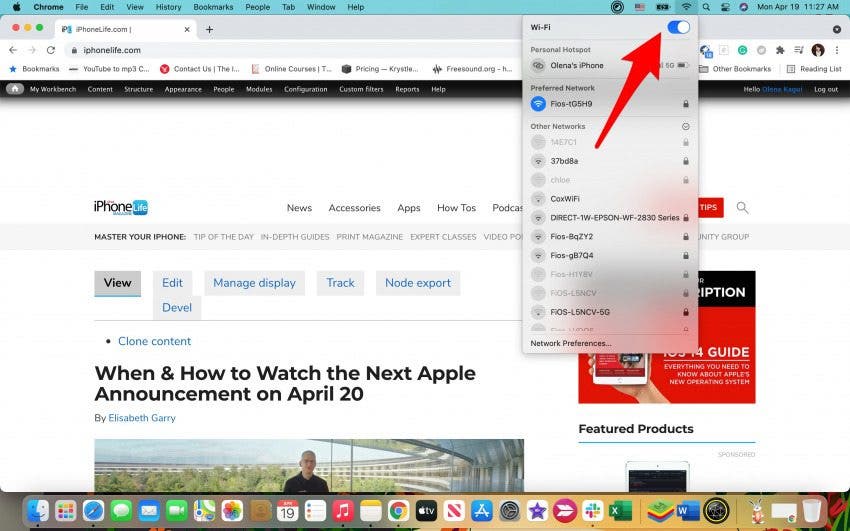Reload the current page
850x531 pixels.
click(51, 50)
